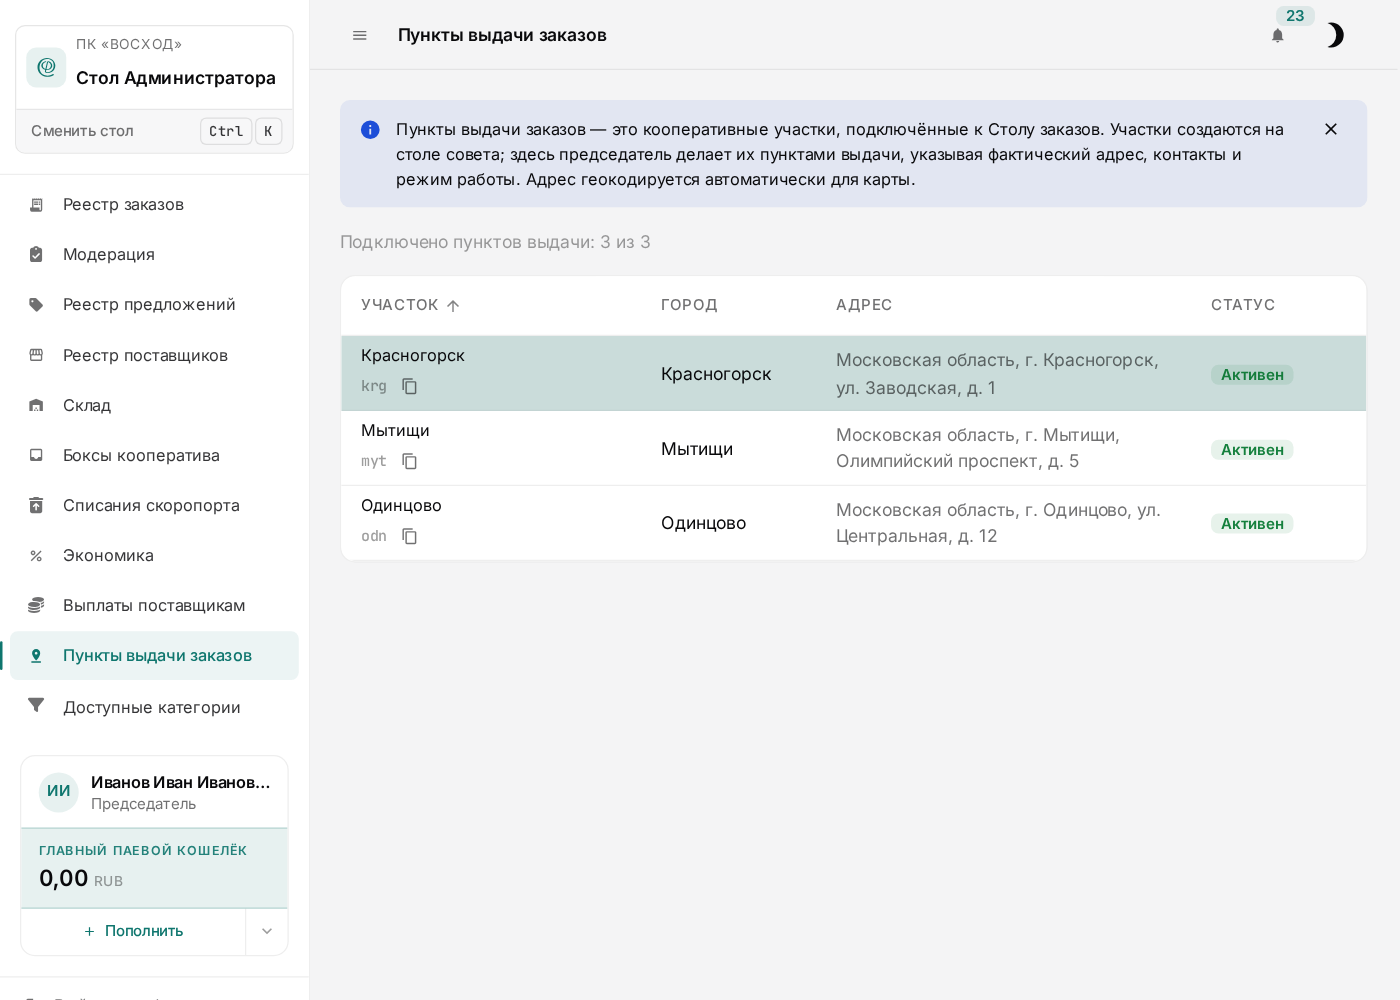Click the Красногорск Активен status badge
1400x1000 pixels.
[x=1252, y=375]
